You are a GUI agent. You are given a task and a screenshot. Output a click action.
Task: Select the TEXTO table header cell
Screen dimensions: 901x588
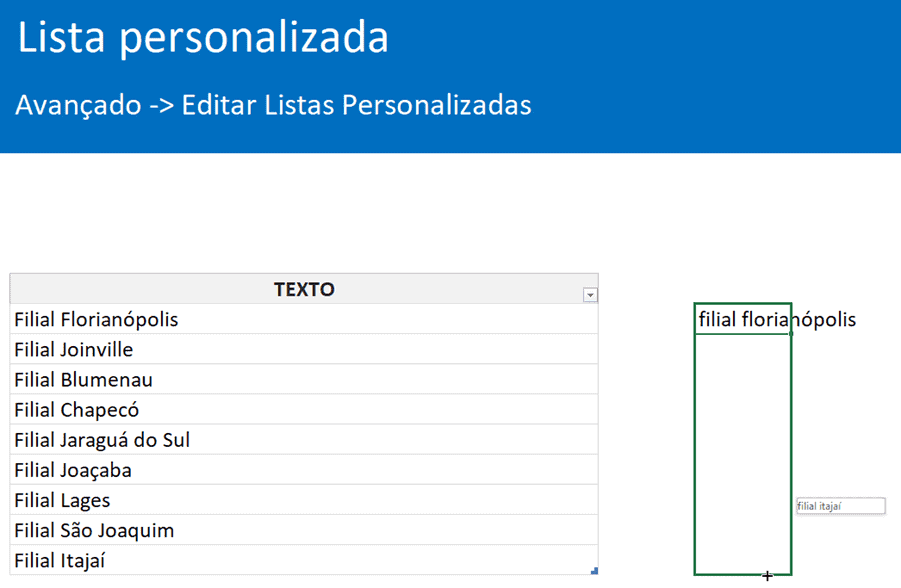pos(304,290)
